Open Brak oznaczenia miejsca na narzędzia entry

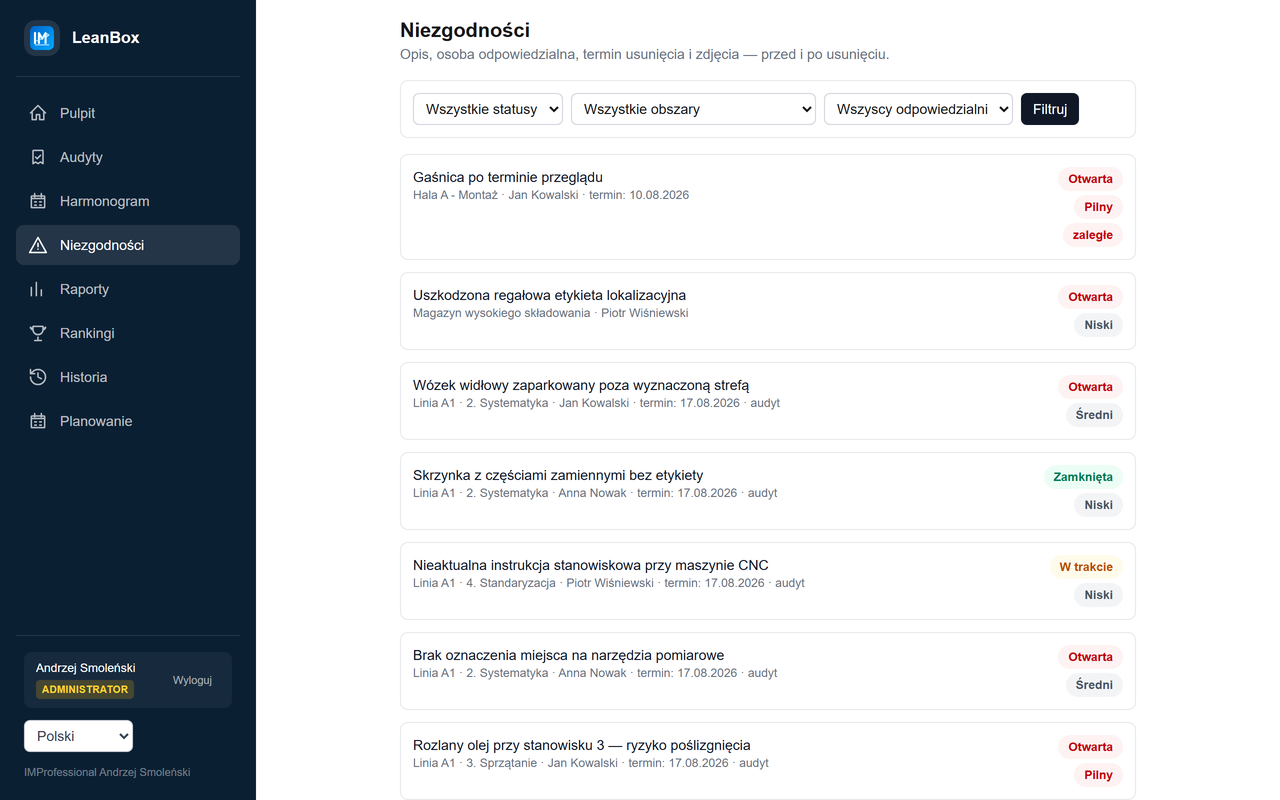767,671
